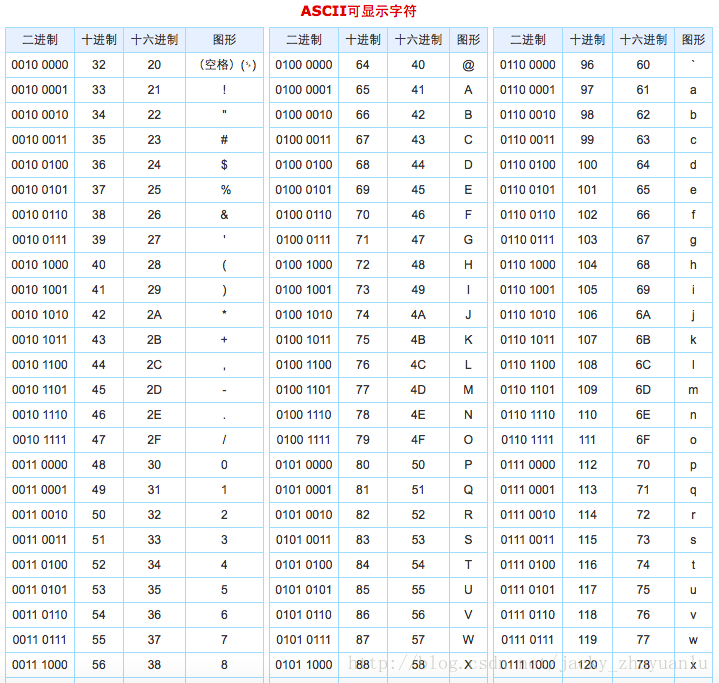
Task: Click the 'D' character cell
Action: pos(468,165)
